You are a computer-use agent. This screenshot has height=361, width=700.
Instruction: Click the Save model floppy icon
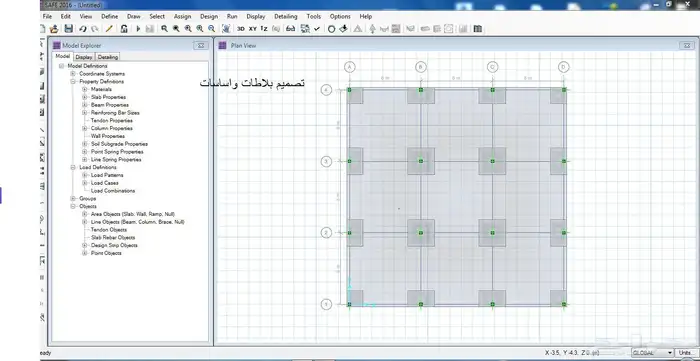[x=68, y=29]
